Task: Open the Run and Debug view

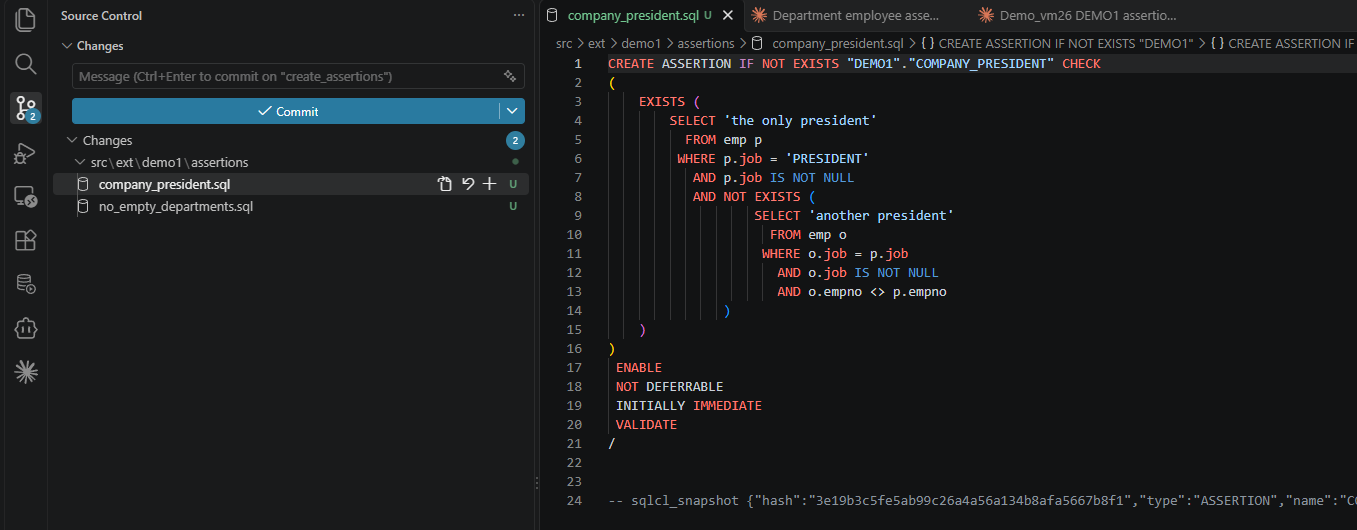Action: coord(26,153)
